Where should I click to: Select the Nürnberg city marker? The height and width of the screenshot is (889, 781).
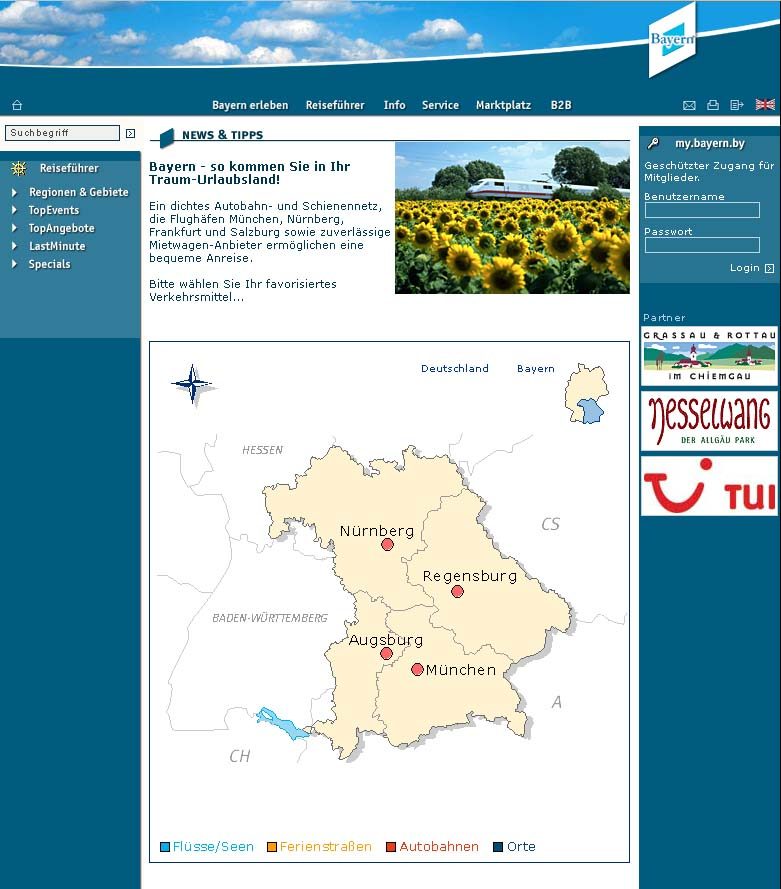[x=387, y=545]
